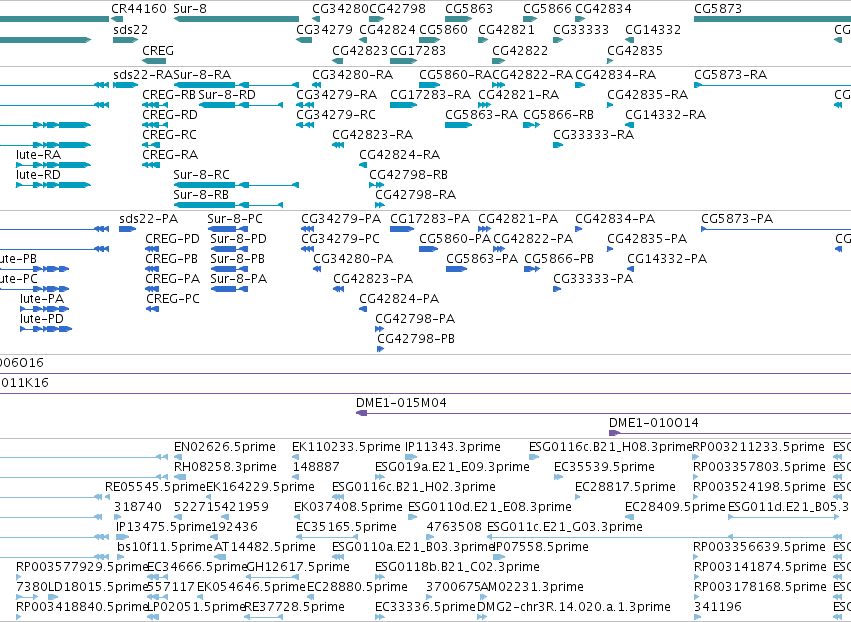
Task: Click the sds22-PA protein label
Action: pos(149,219)
